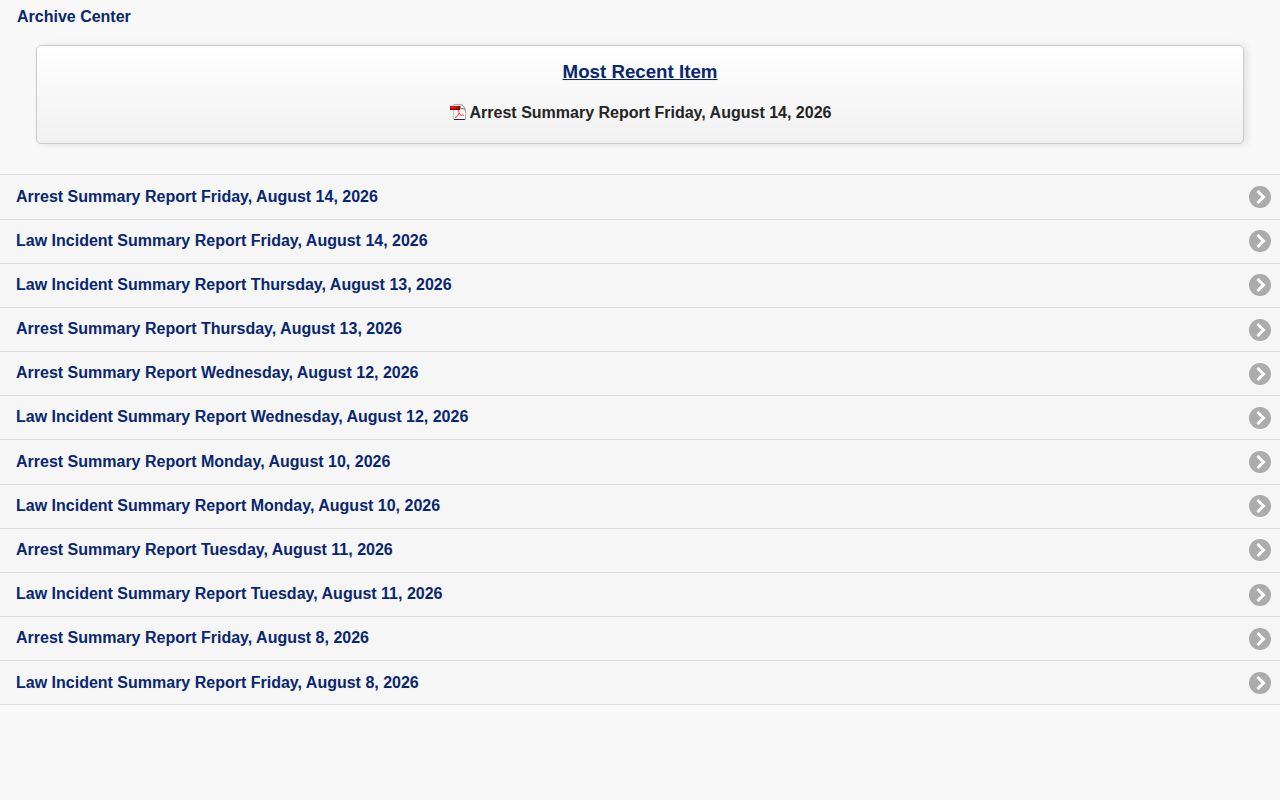
Task: Click arrow icon on Arrest Summary Friday, August 8 row
Action: coord(1260,639)
